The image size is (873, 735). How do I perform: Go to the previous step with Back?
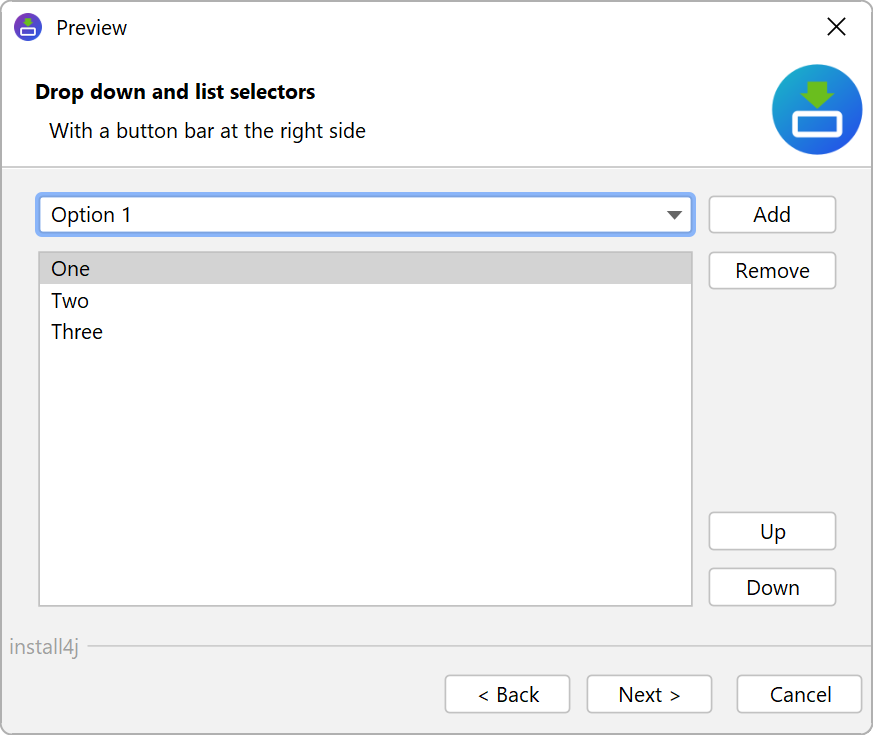tap(507, 695)
